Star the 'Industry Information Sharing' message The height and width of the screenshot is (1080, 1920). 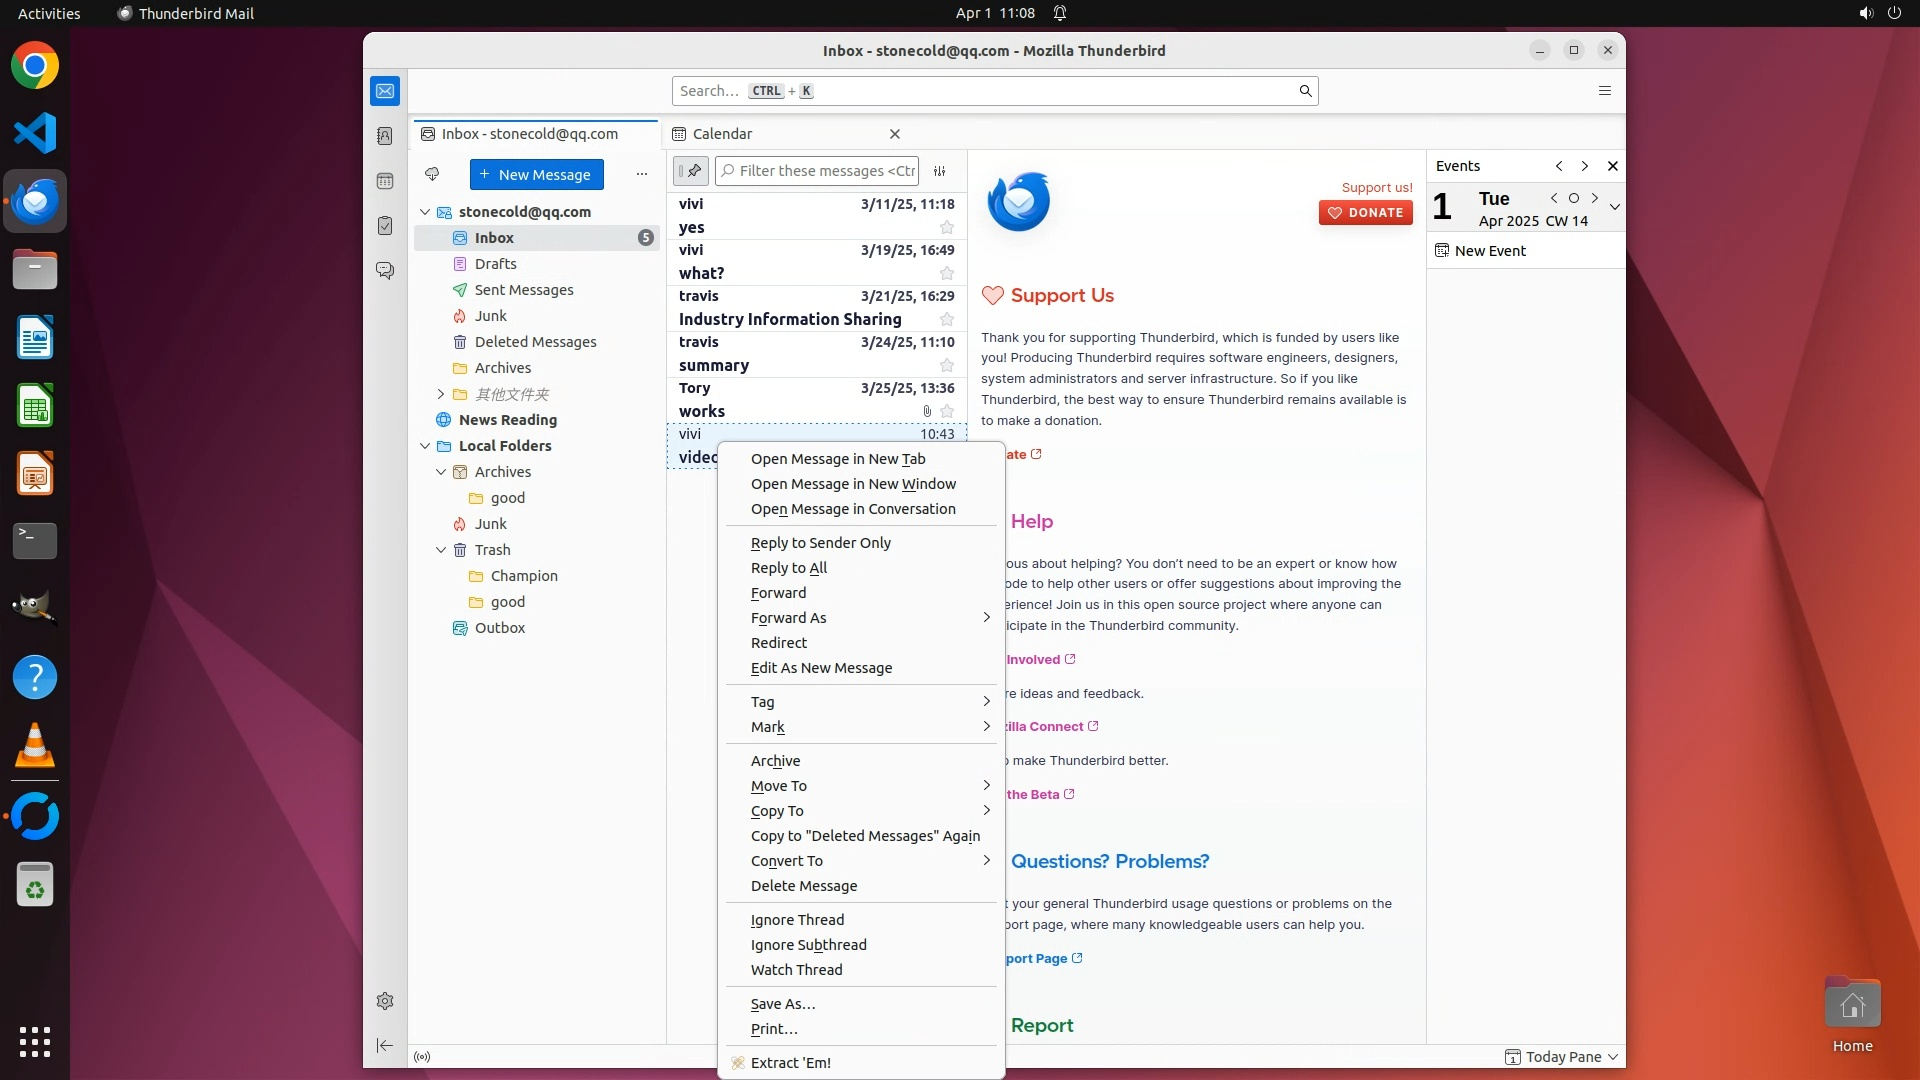point(946,320)
